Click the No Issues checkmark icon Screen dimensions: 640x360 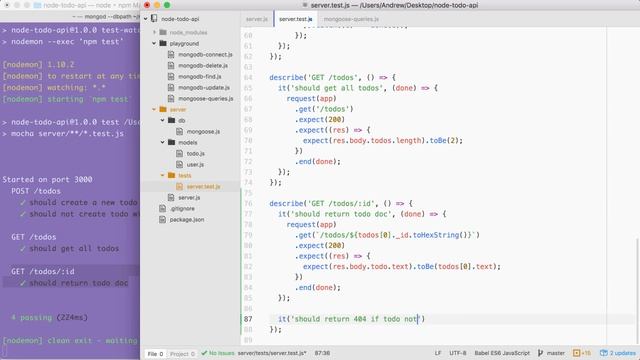(204, 353)
